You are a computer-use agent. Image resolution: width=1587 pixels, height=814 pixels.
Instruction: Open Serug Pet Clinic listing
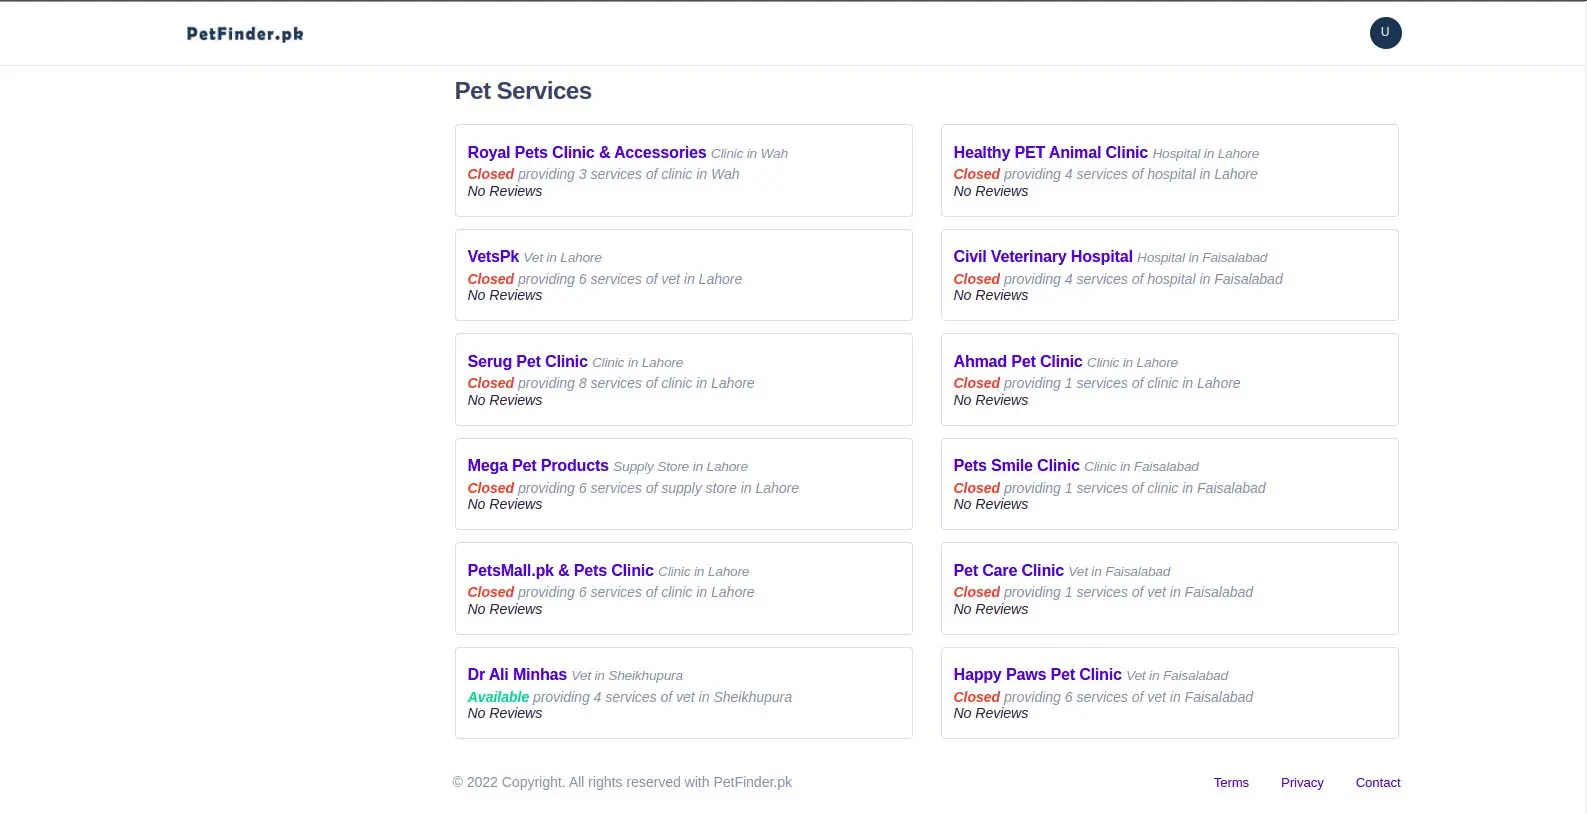pyautogui.click(x=527, y=362)
